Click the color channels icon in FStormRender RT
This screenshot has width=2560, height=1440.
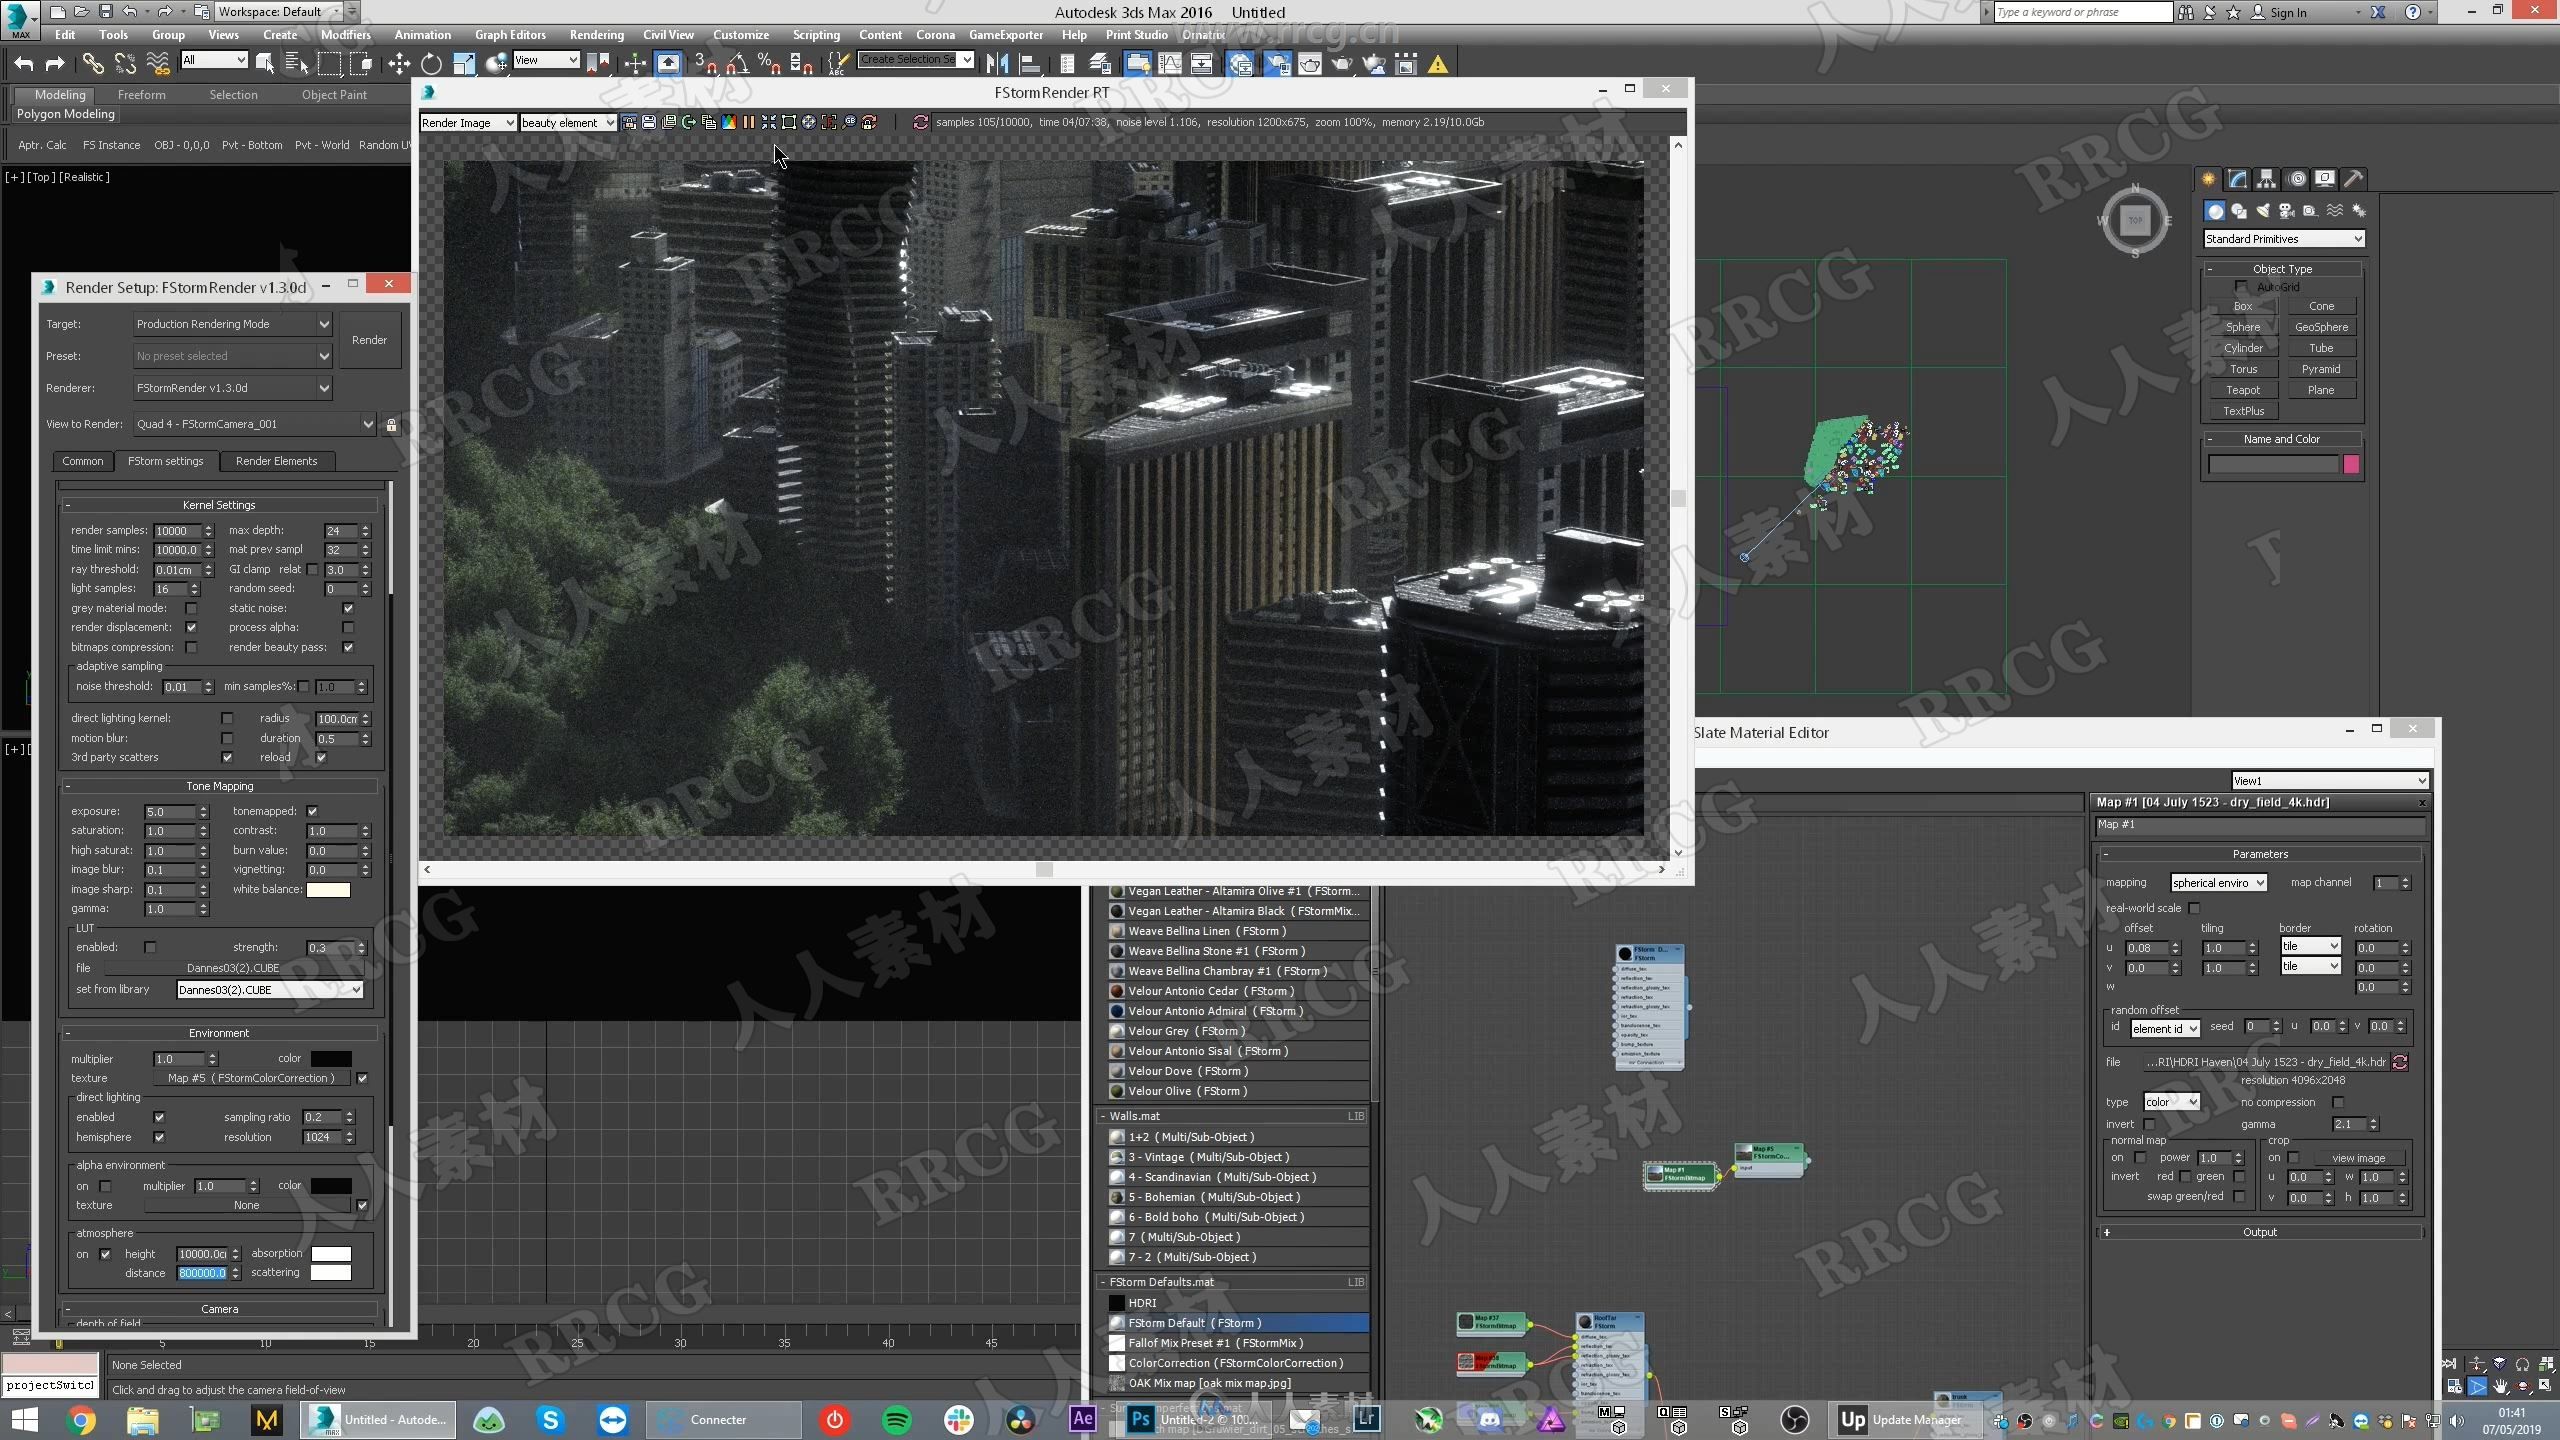pyautogui.click(x=729, y=122)
